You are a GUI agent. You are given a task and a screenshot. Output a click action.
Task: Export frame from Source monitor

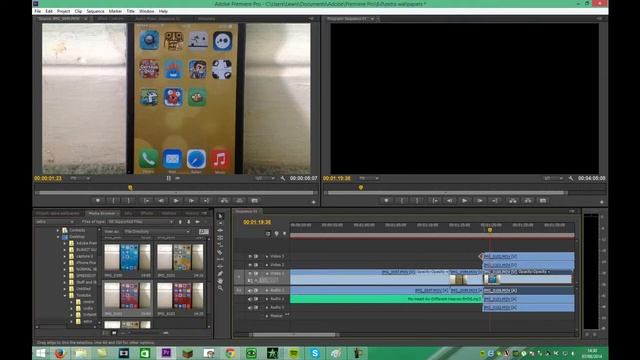click(255, 200)
